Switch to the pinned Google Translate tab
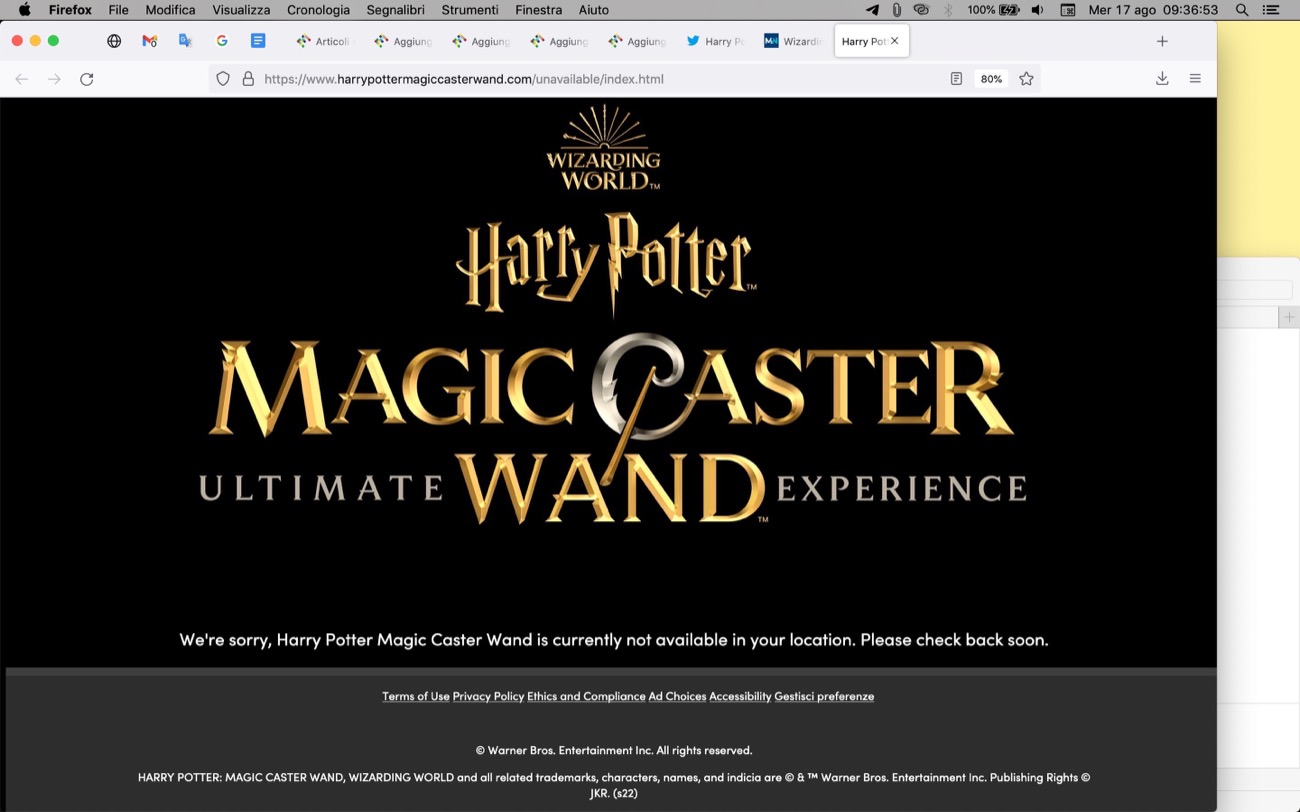This screenshot has height=812, width=1300. point(185,41)
